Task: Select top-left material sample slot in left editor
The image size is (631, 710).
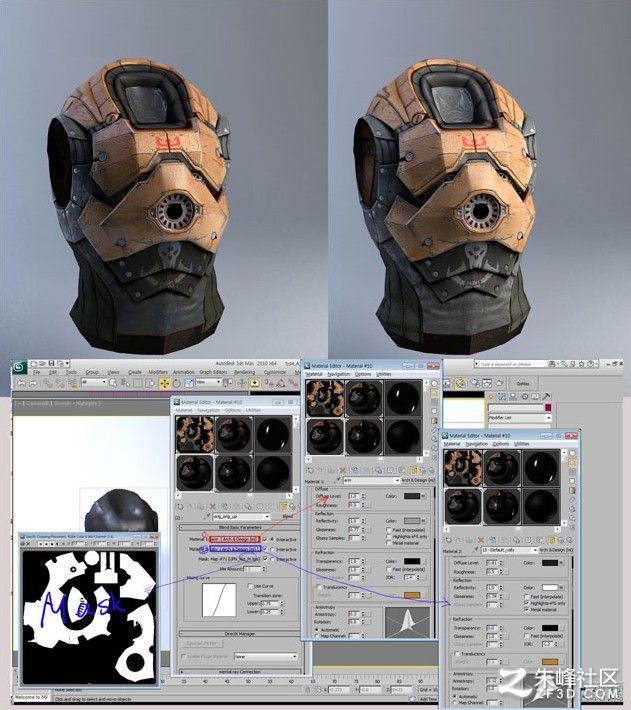Action: (195, 434)
